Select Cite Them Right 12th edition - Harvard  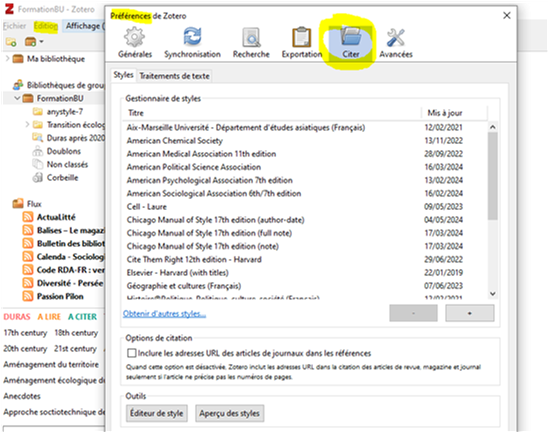coord(305,259)
